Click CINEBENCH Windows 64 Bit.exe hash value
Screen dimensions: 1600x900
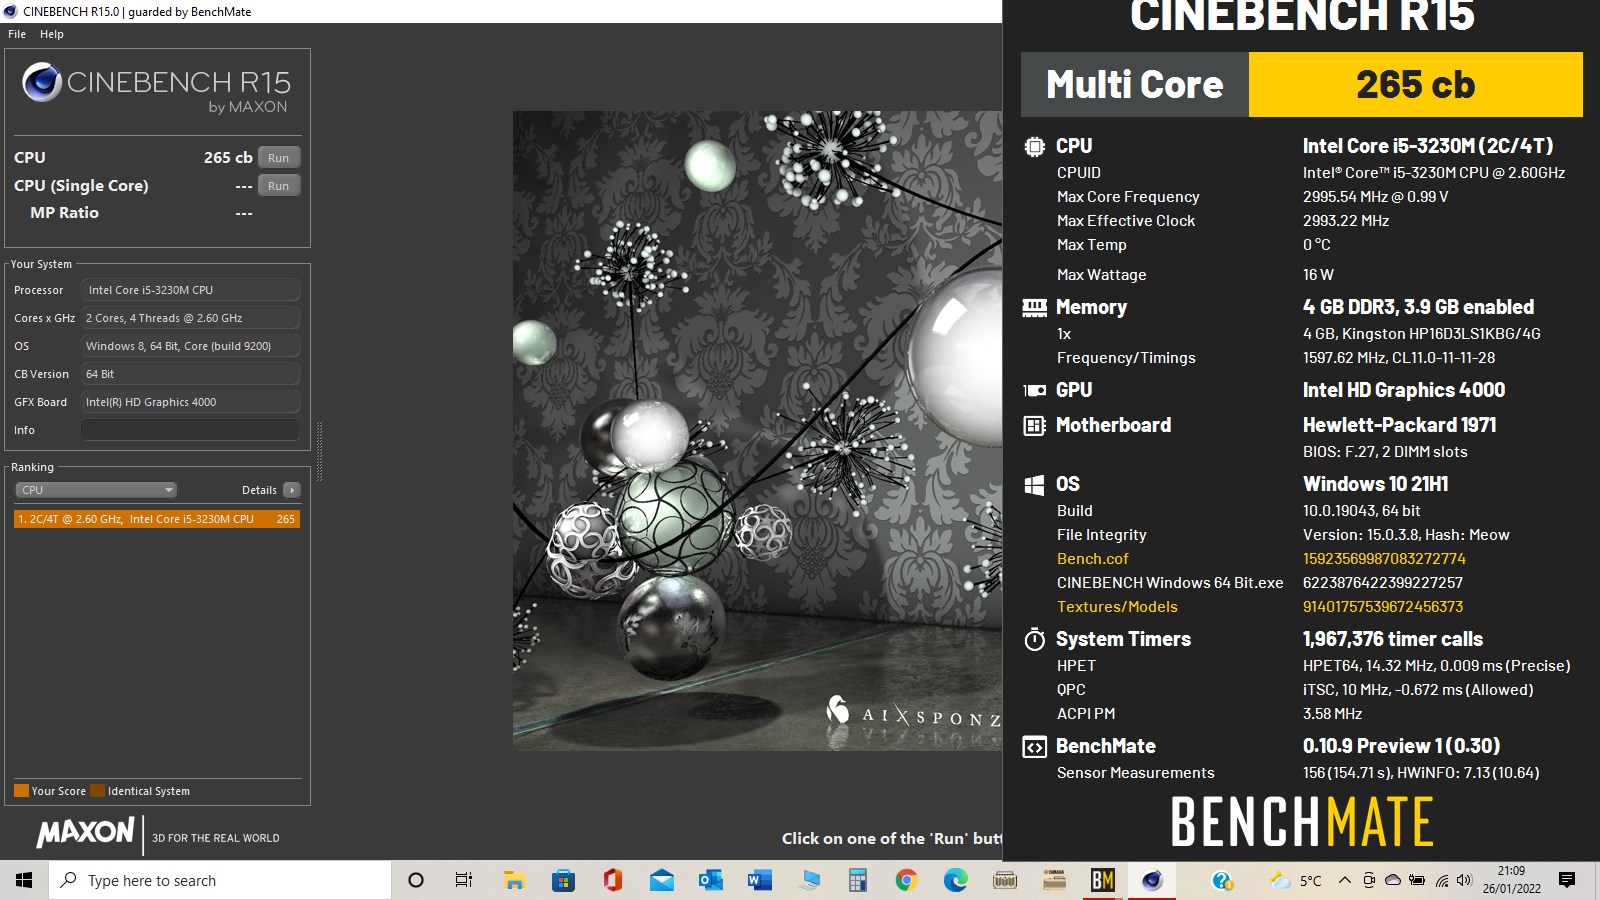pos(1383,583)
